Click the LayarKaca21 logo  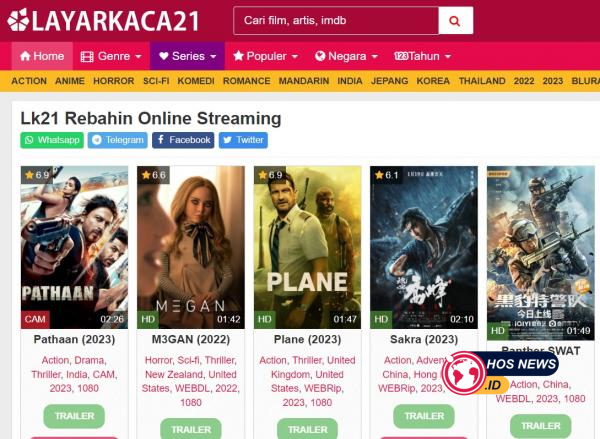(103, 20)
